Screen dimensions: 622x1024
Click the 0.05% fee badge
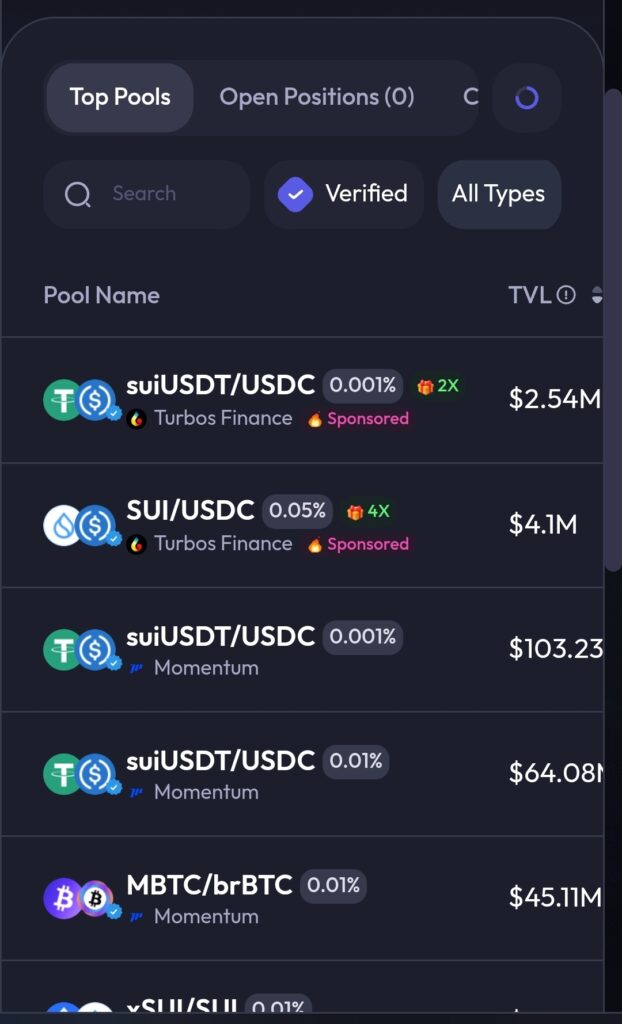click(x=297, y=511)
